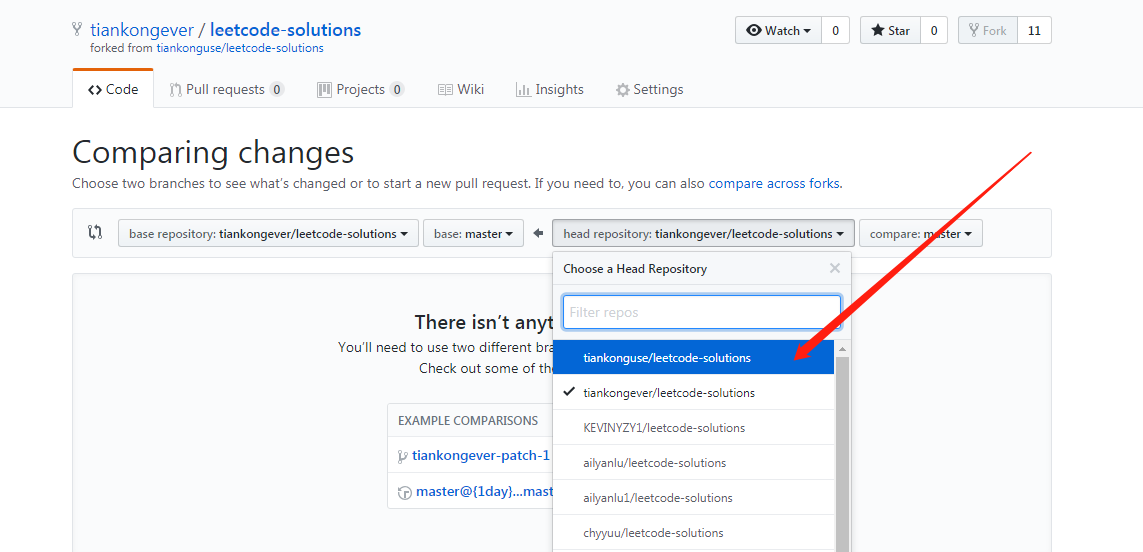Open the Insights tab
This screenshot has height=552, width=1143.
pyautogui.click(x=550, y=90)
